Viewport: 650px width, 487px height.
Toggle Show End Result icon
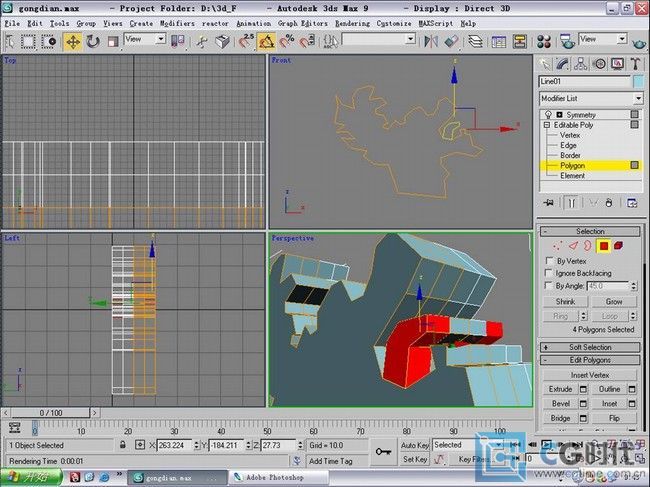(571, 203)
